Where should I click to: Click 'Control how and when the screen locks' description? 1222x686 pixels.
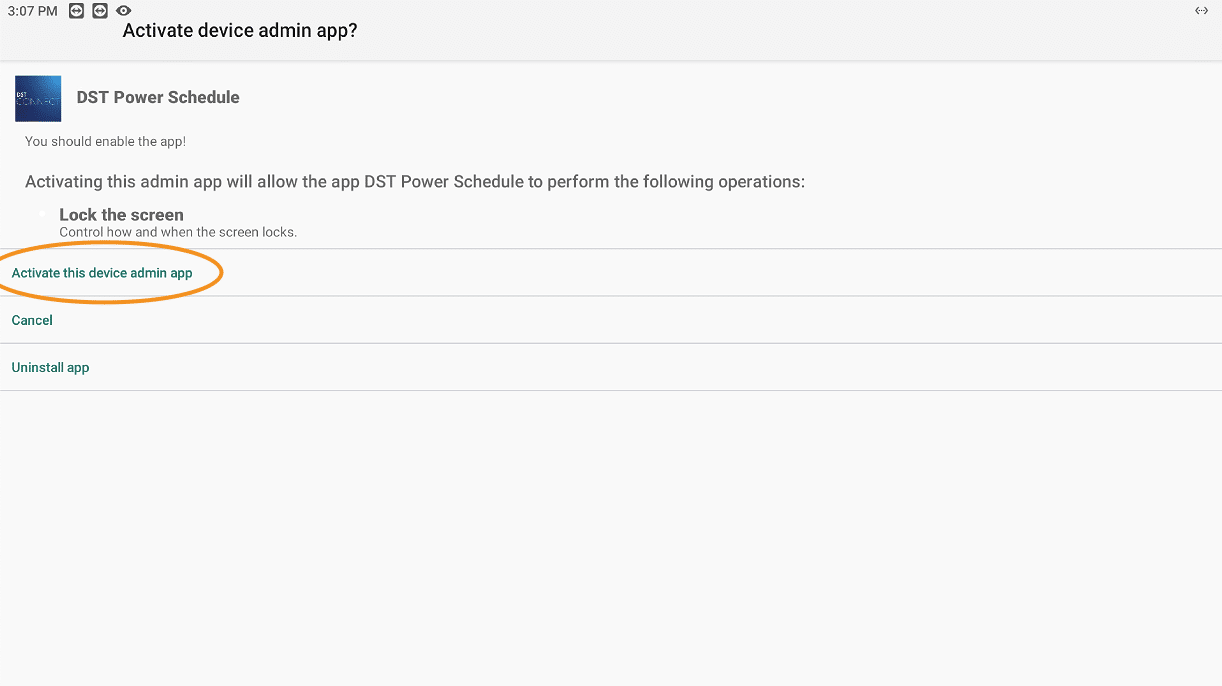[x=178, y=232]
